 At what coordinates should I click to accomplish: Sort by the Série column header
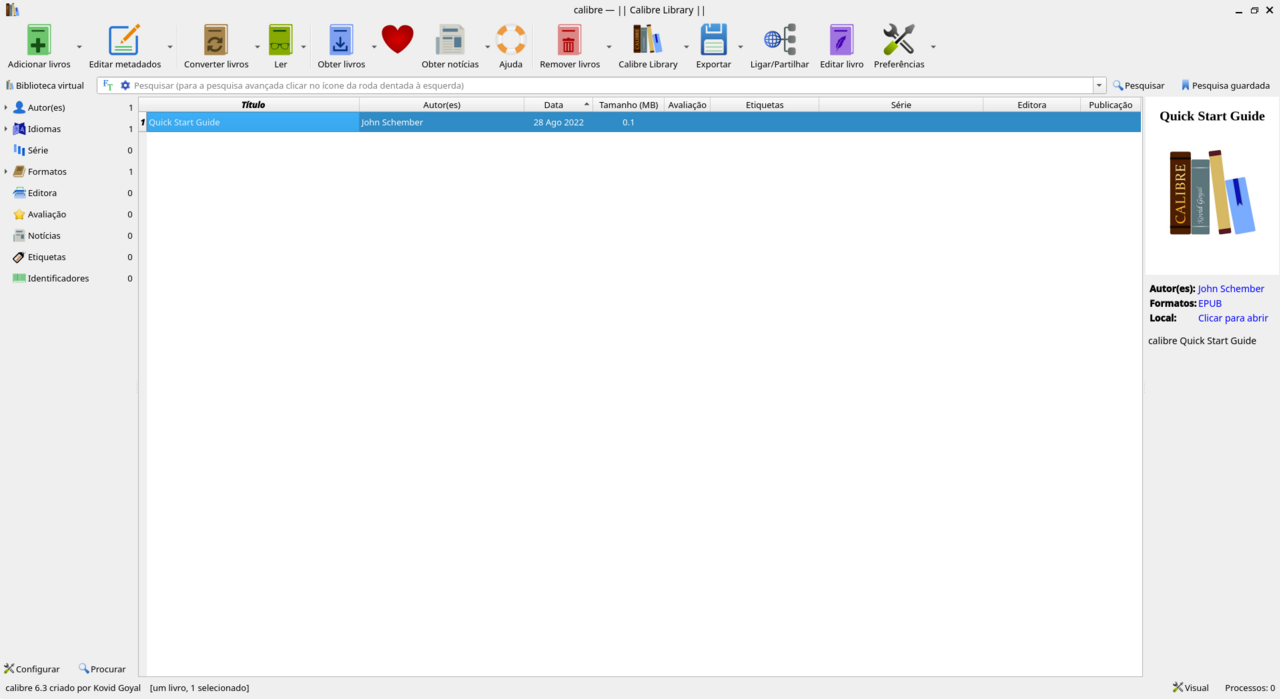tap(901, 104)
